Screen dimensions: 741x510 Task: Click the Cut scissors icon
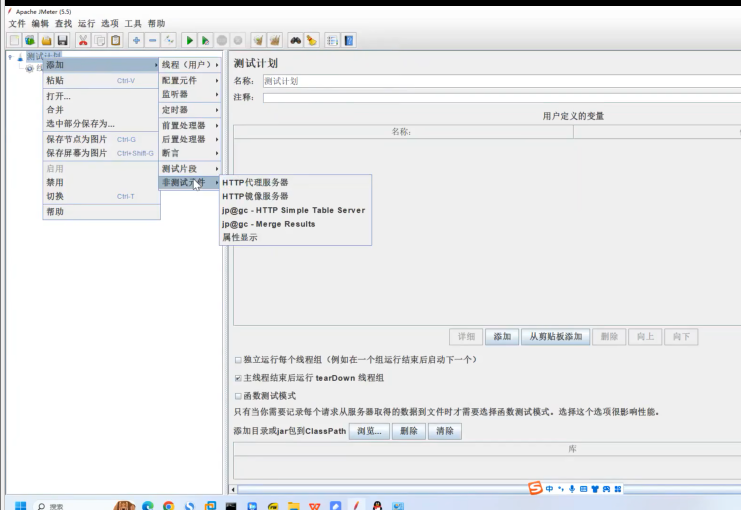pyautogui.click(x=83, y=41)
